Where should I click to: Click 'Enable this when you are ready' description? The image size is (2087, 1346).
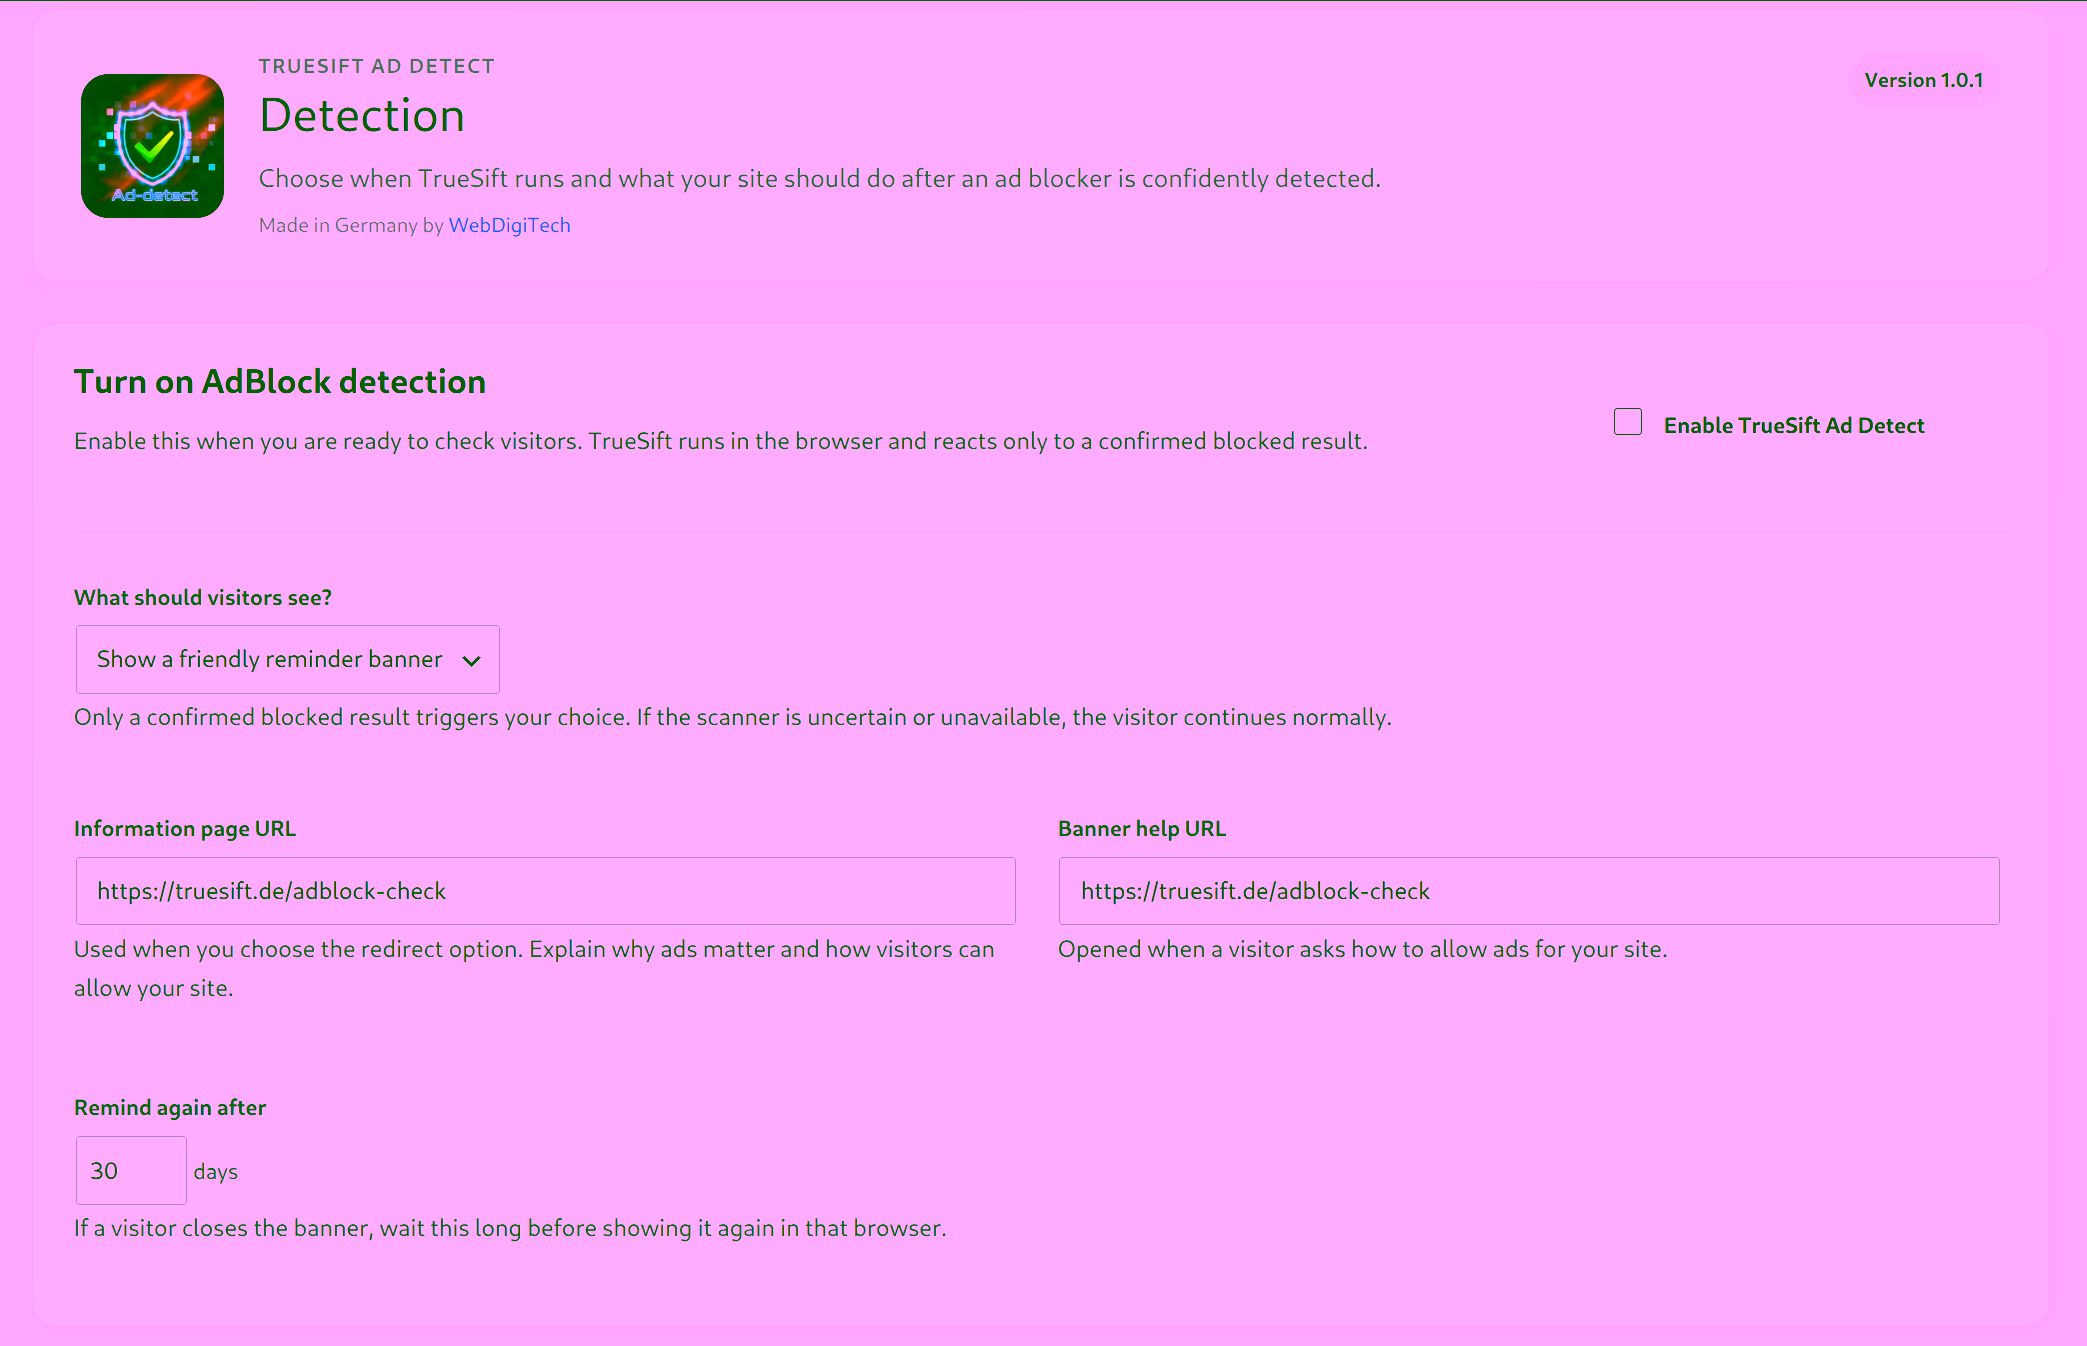pos(721,441)
